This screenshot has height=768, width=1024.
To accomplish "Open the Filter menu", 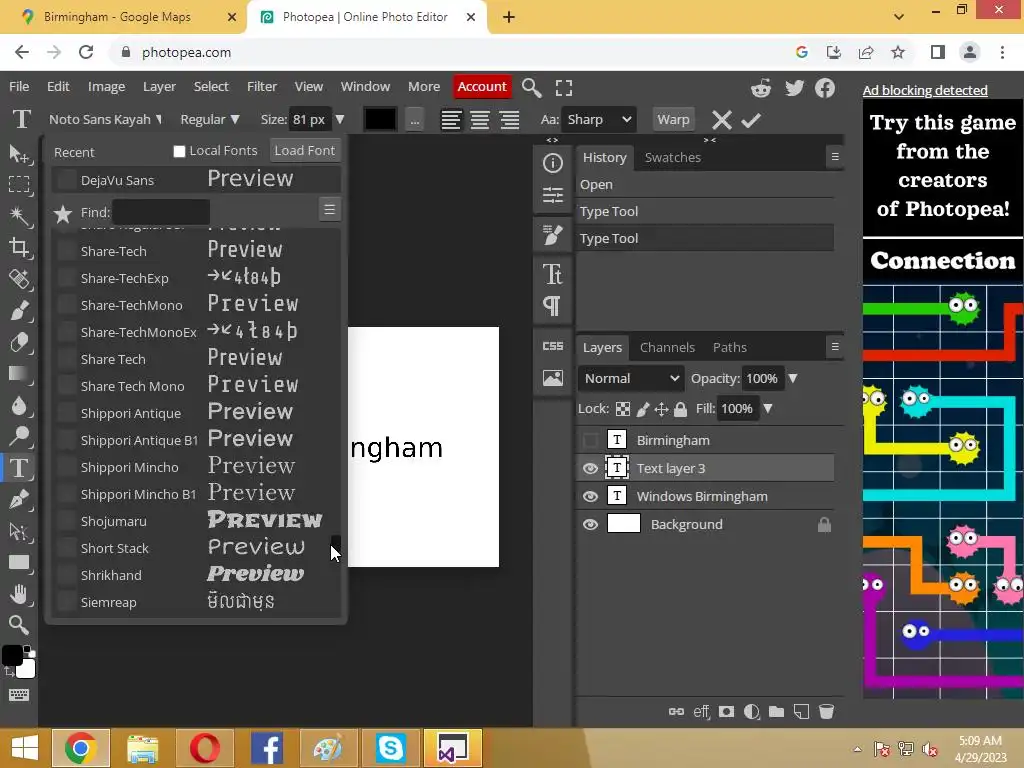I will tap(262, 87).
